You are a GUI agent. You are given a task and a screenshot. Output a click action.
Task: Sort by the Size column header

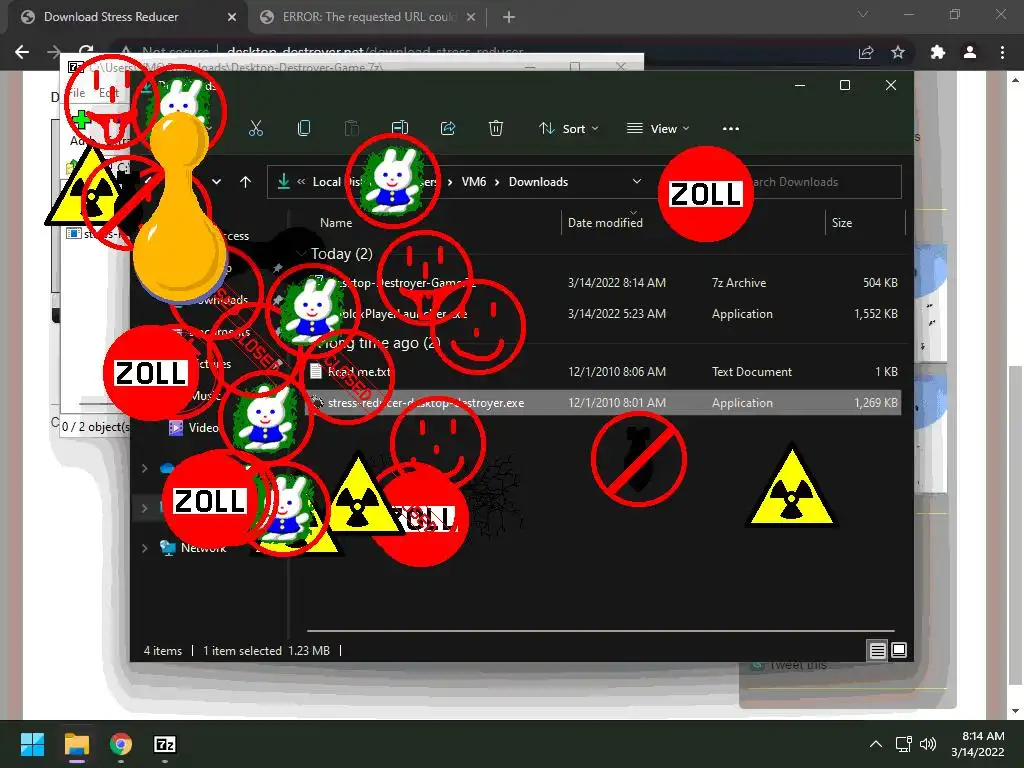[842, 223]
